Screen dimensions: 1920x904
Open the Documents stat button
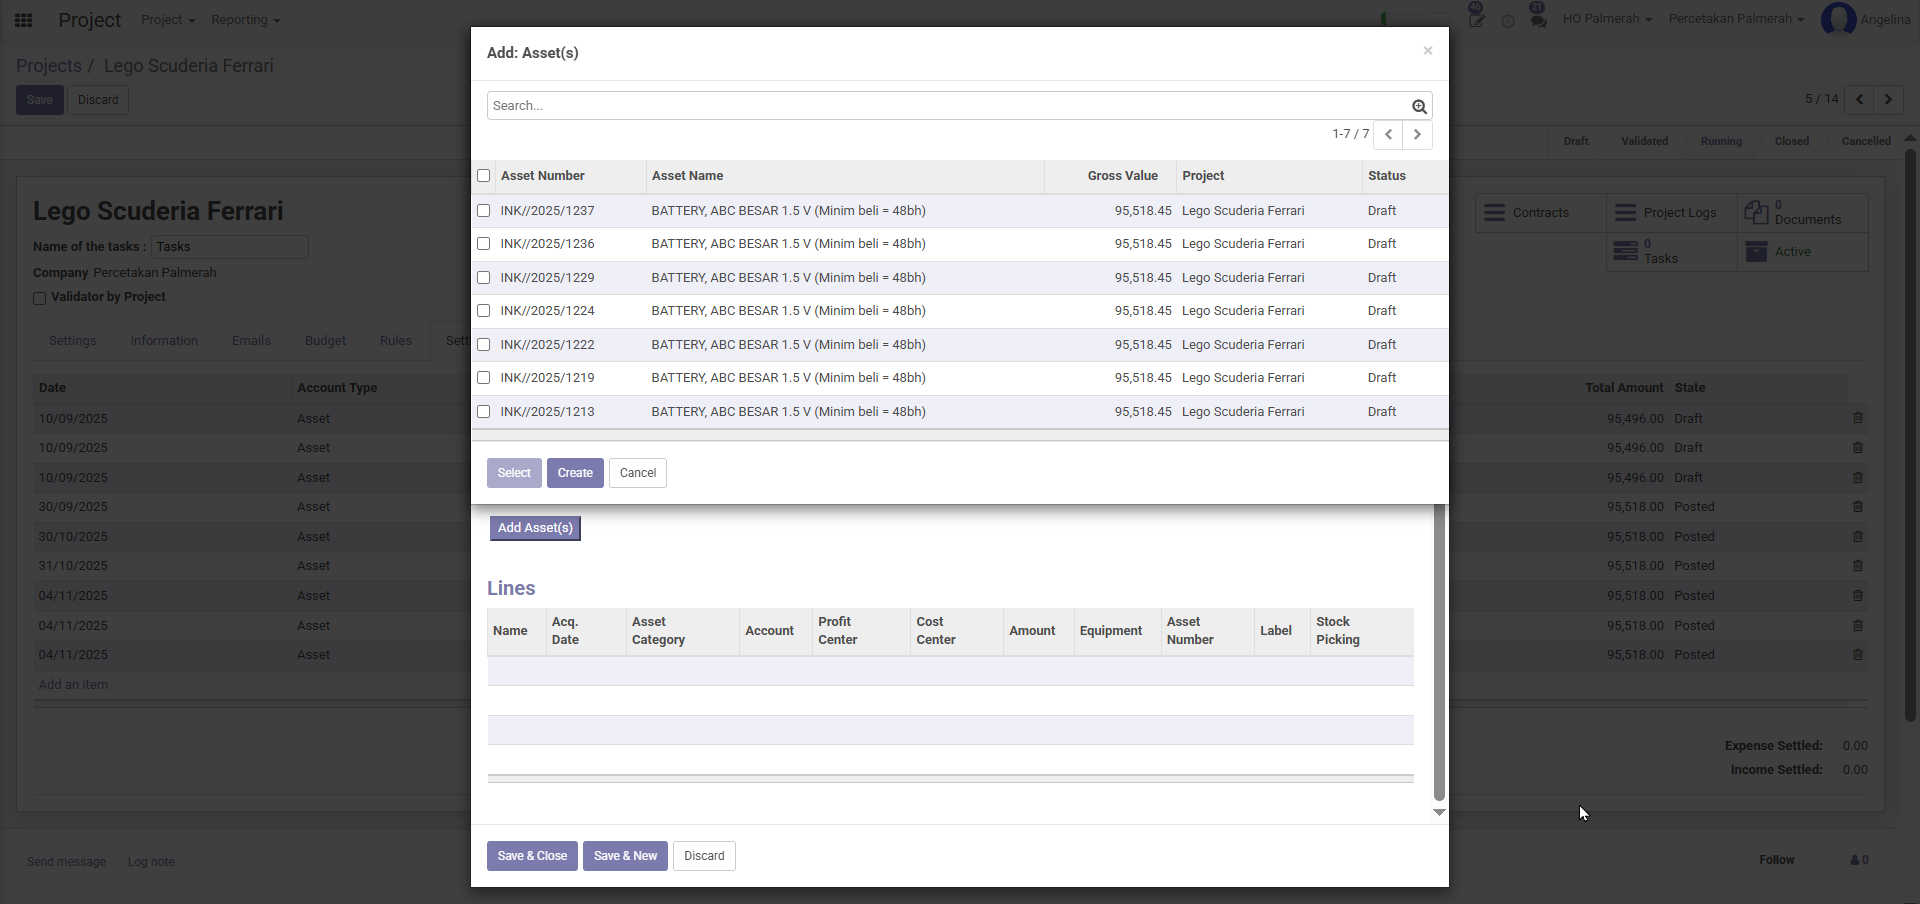tap(1802, 213)
